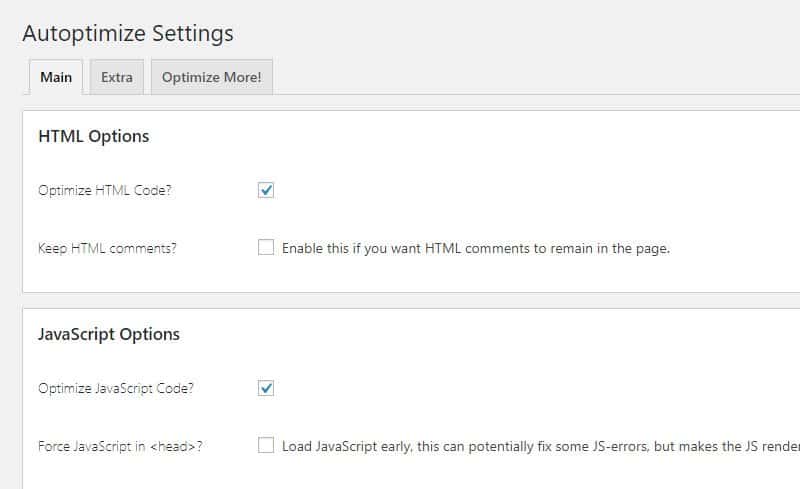Tick the Force JavaScript in head checkbox
800x489 pixels.
[266, 446]
